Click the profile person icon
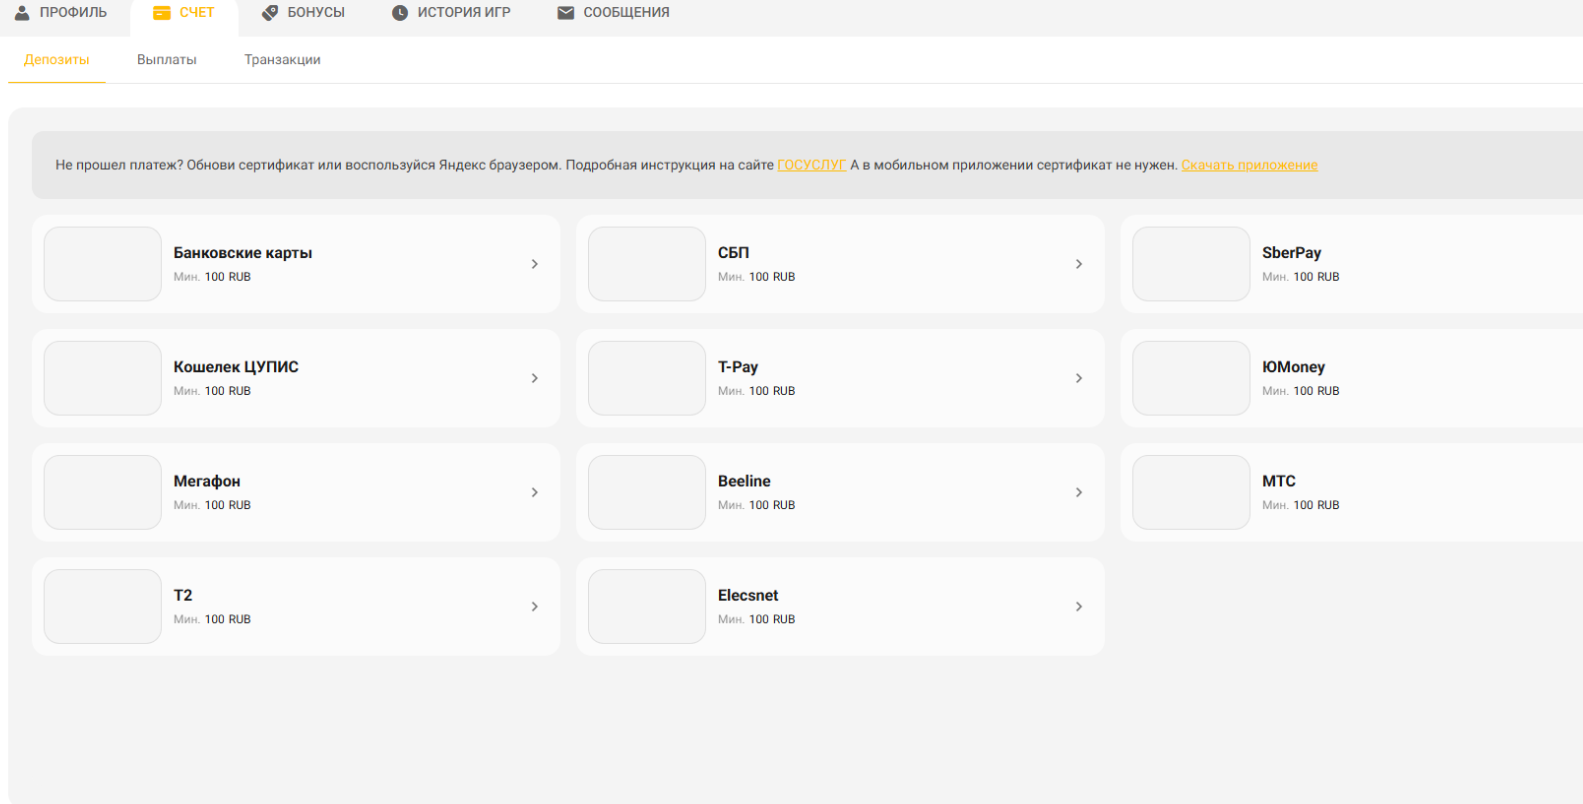The image size is (1583, 804). [22, 13]
